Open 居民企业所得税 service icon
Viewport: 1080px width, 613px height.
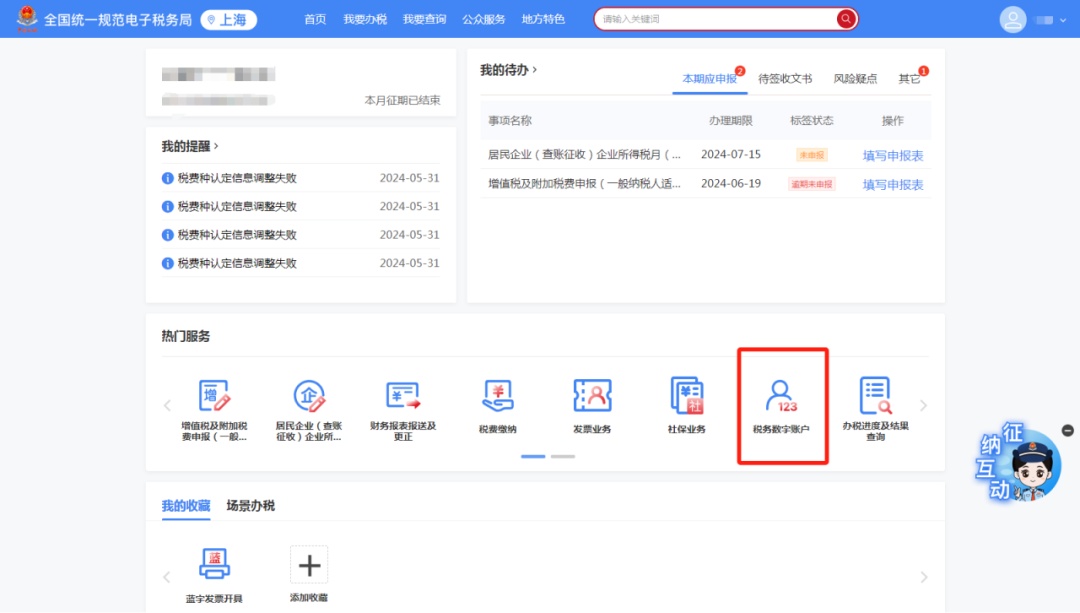309,397
